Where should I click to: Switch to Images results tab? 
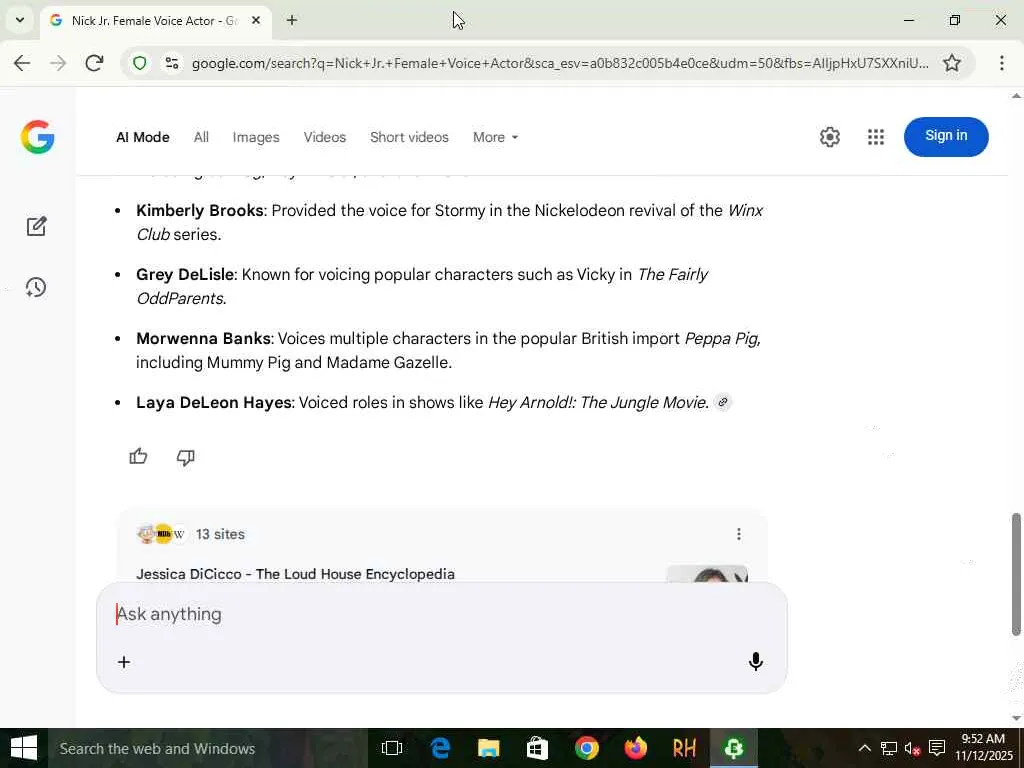tap(256, 137)
